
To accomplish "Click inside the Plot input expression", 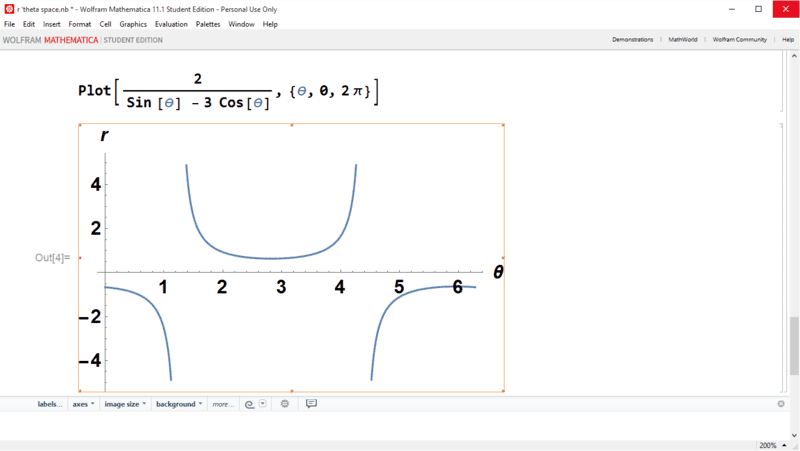I will coord(225,92).
